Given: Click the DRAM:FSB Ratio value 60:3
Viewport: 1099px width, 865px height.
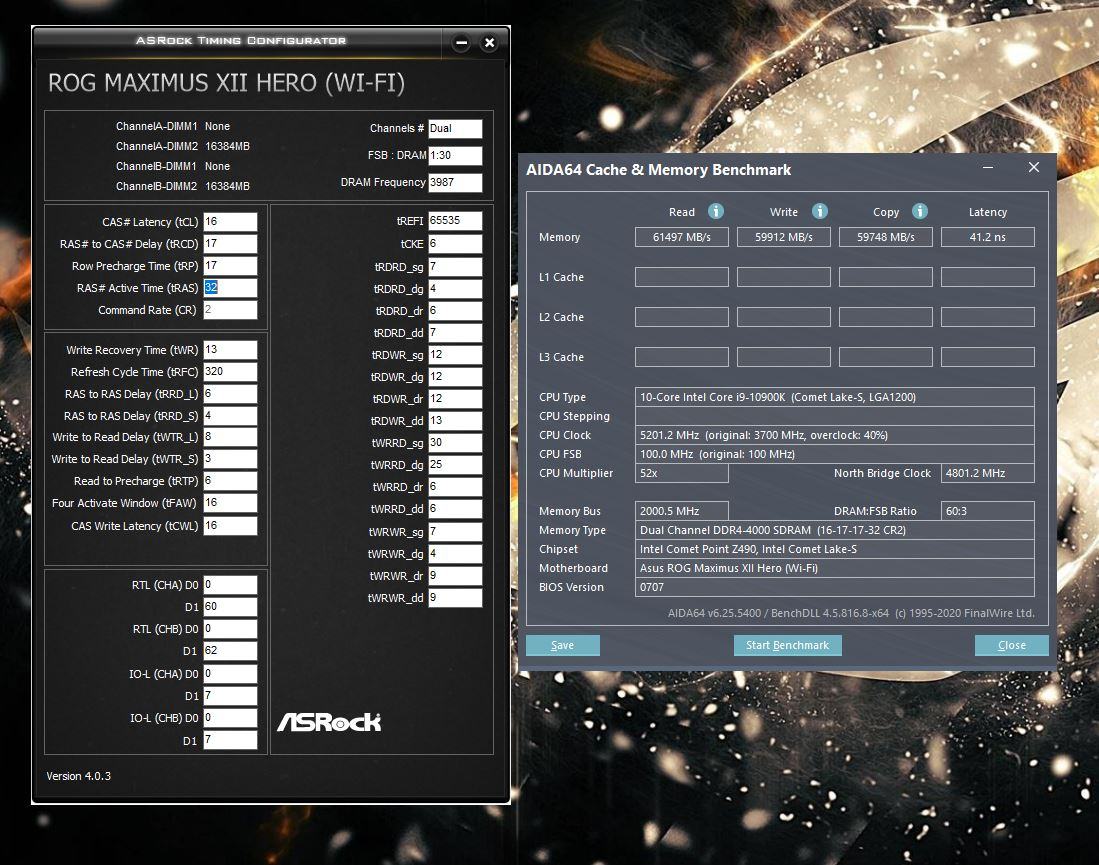Looking at the screenshot, I should (x=988, y=511).
